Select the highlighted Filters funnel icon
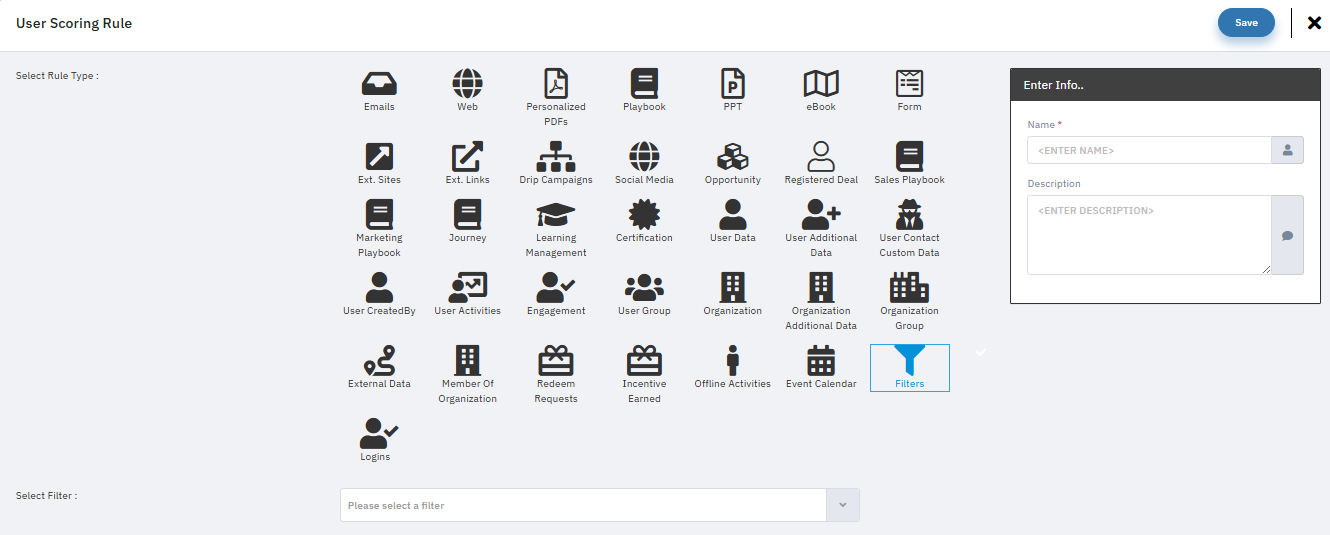Viewport: 1330px width, 535px height. 909,362
